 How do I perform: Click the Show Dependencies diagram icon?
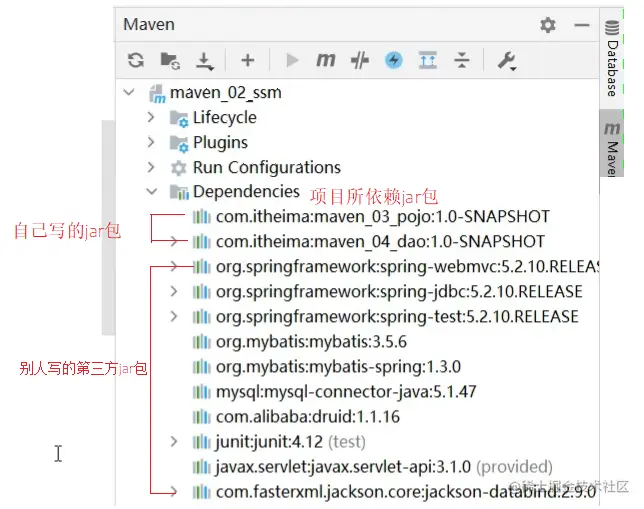[x=428, y=60]
